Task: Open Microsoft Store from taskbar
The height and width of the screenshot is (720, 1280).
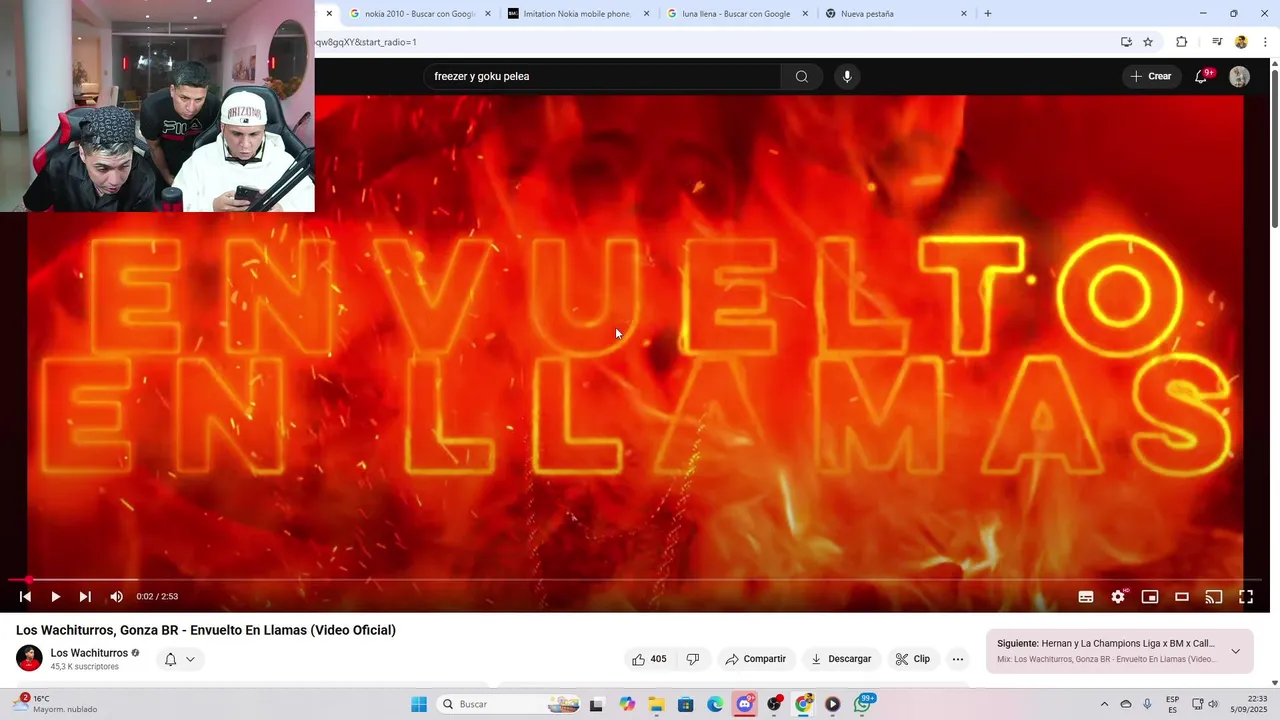Action: (x=685, y=704)
